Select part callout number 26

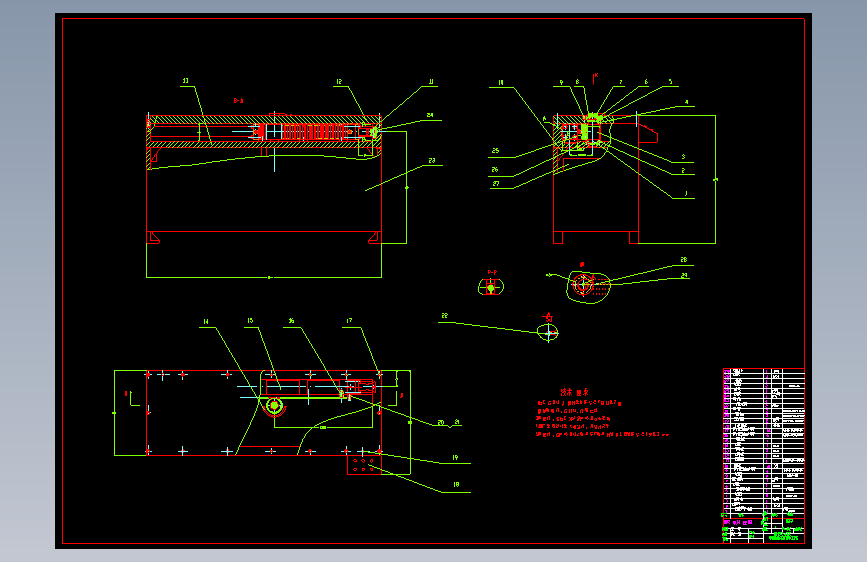pos(495,169)
